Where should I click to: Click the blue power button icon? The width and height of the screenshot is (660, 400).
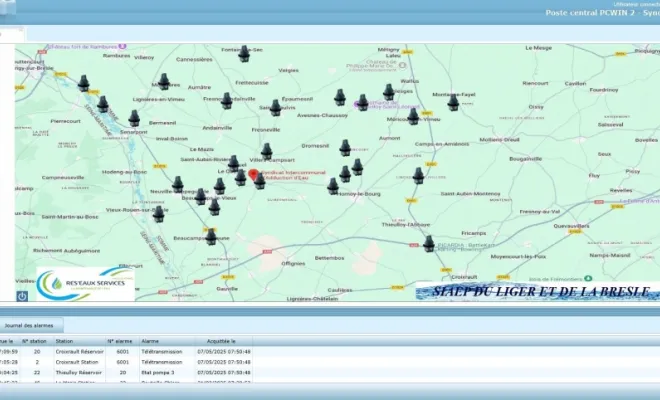coord(22,296)
